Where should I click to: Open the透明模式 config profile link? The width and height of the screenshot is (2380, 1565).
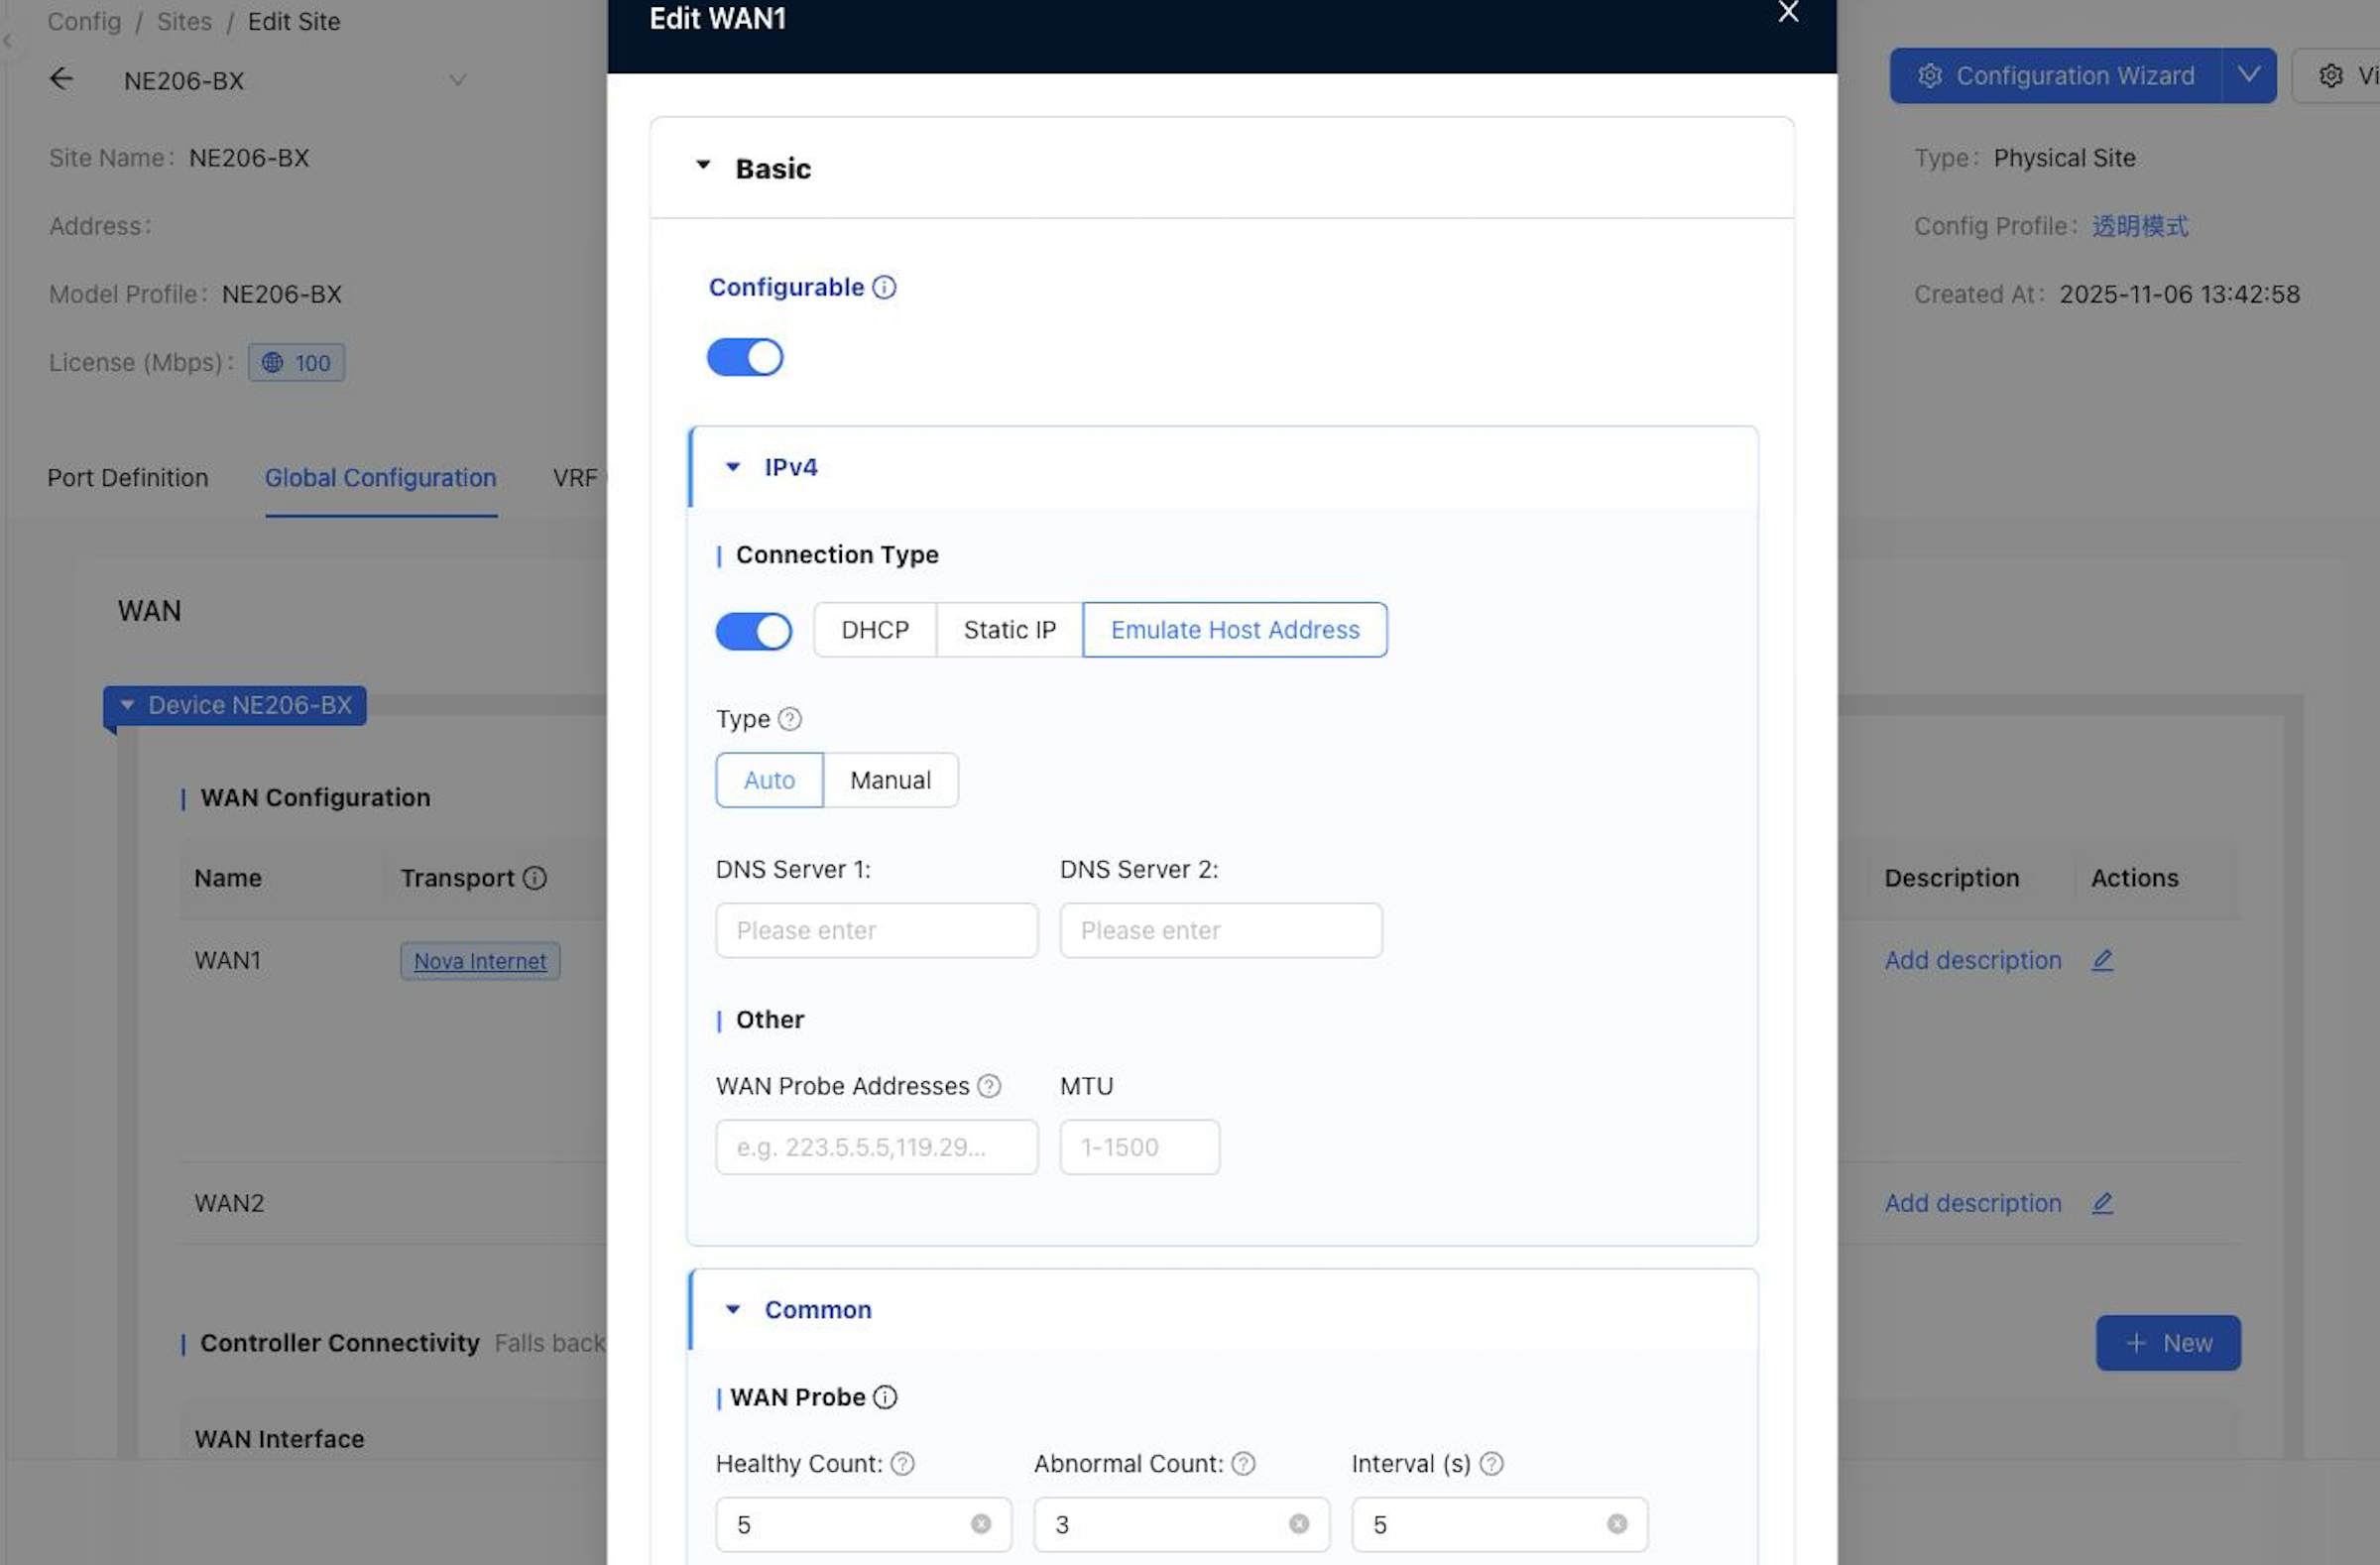[x=2140, y=226]
